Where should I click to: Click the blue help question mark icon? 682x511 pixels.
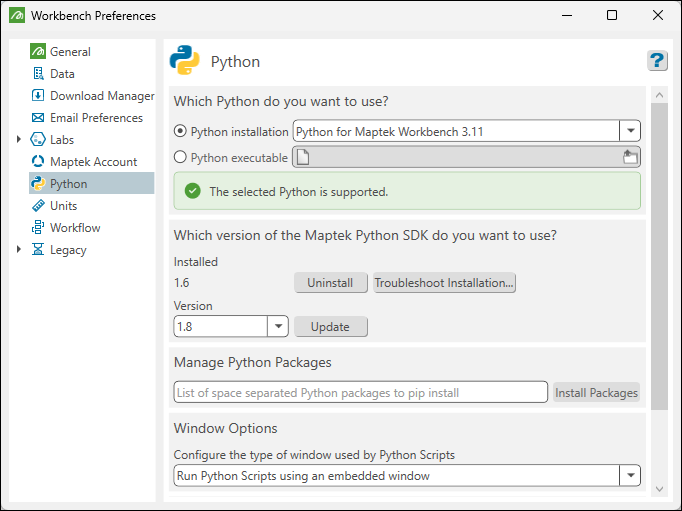click(657, 60)
